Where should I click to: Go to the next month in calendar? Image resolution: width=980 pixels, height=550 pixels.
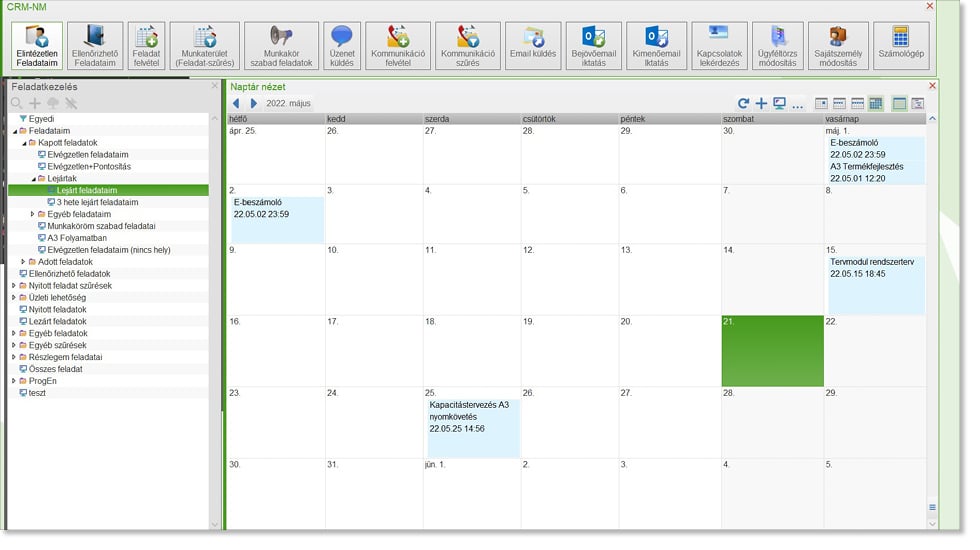tap(253, 104)
